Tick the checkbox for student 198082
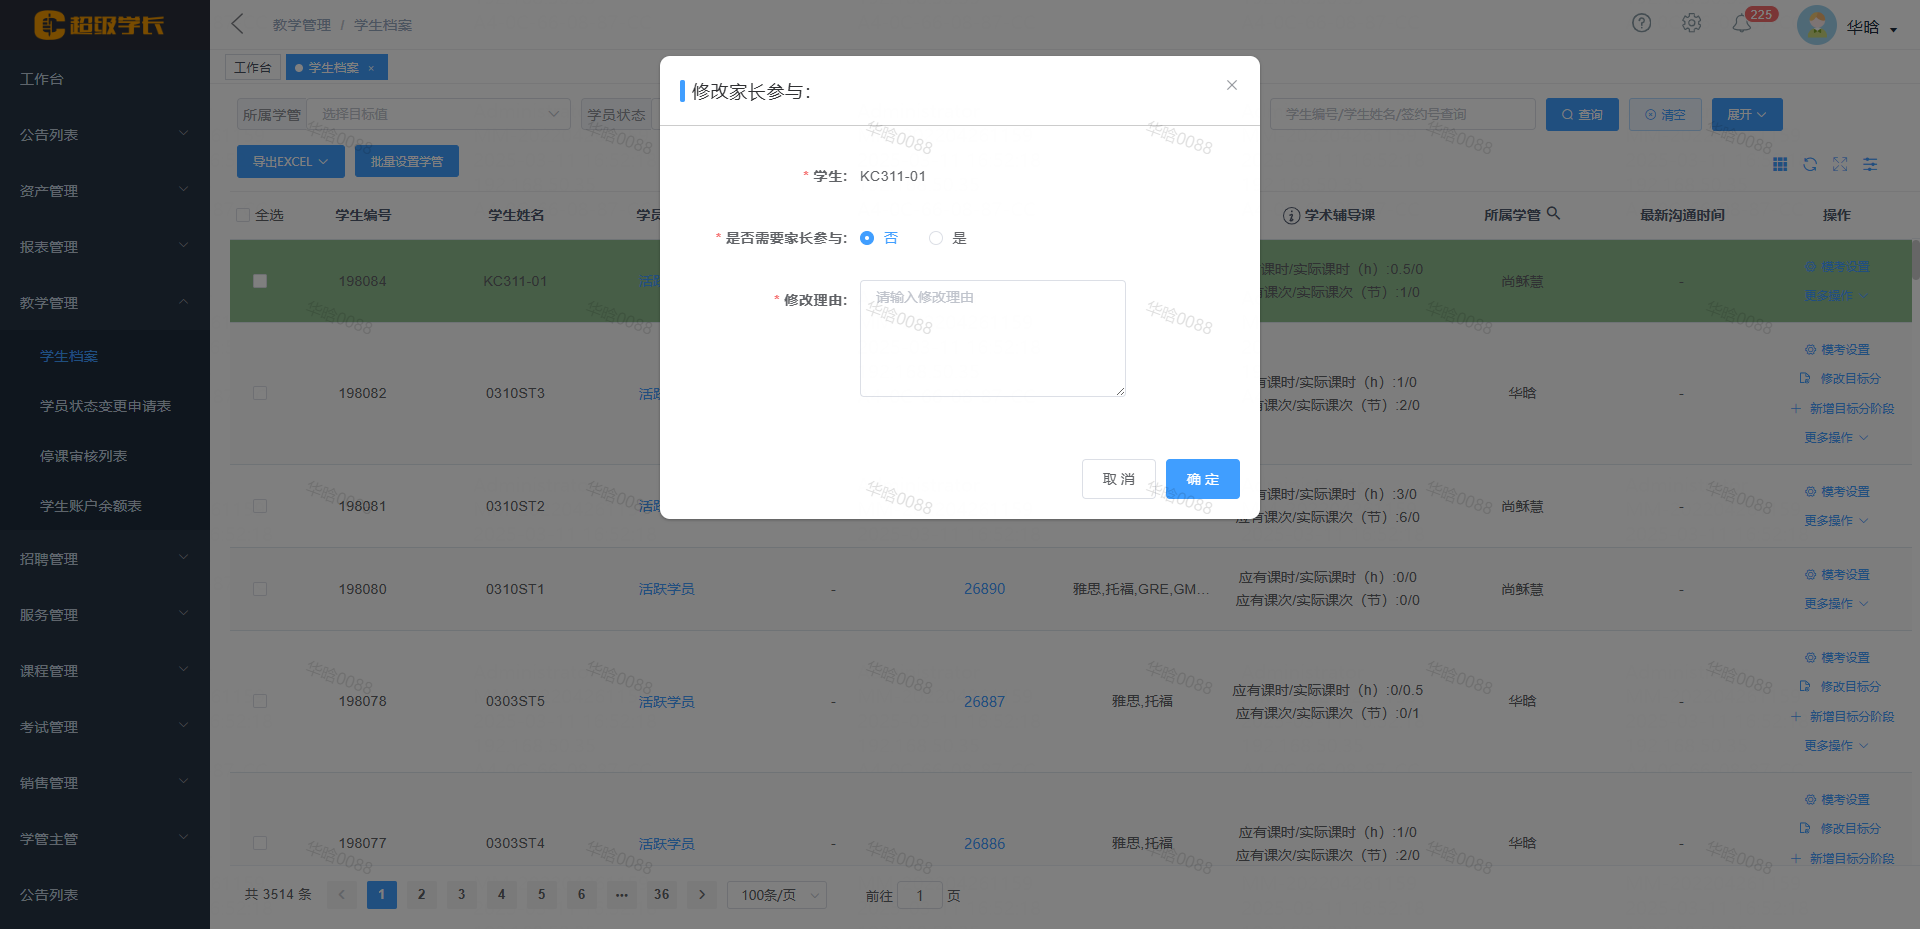Viewport: 1920px width, 929px height. coord(260,393)
